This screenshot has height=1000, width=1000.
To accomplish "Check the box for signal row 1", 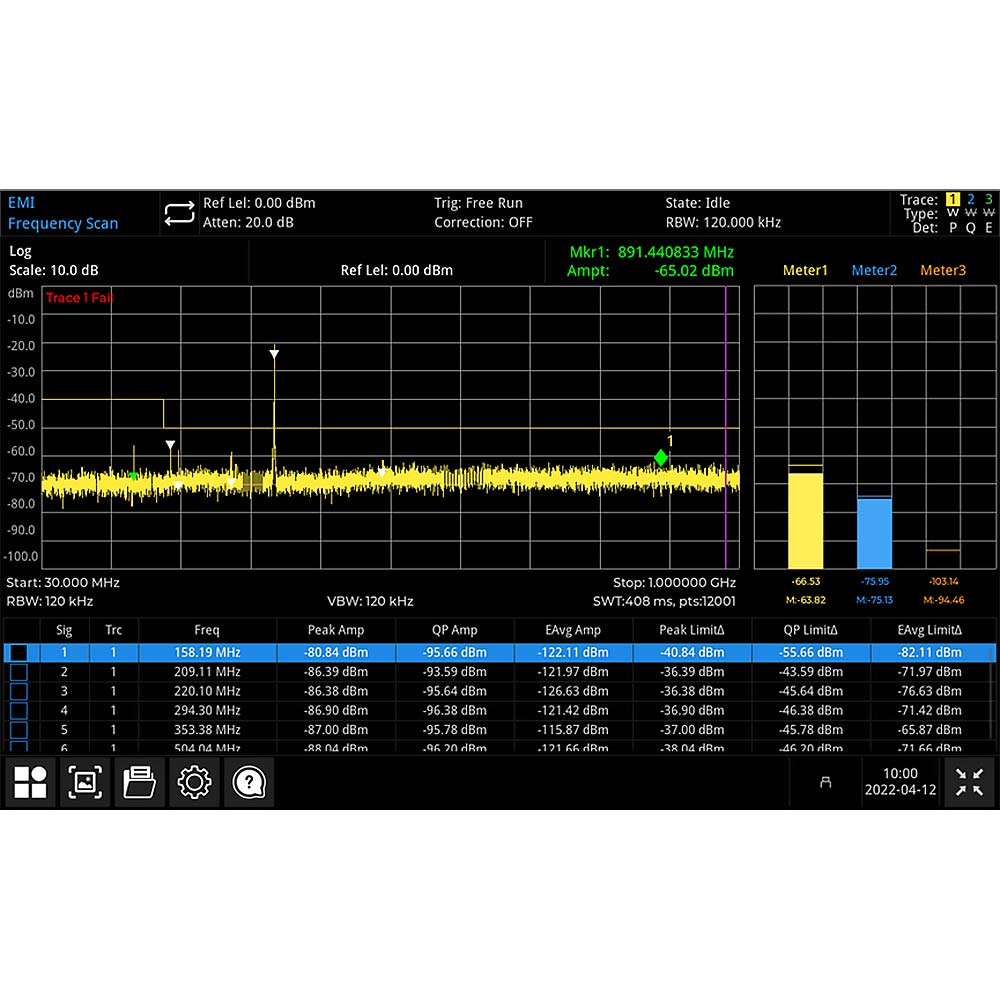I will pyautogui.click(x=19, y=652).
